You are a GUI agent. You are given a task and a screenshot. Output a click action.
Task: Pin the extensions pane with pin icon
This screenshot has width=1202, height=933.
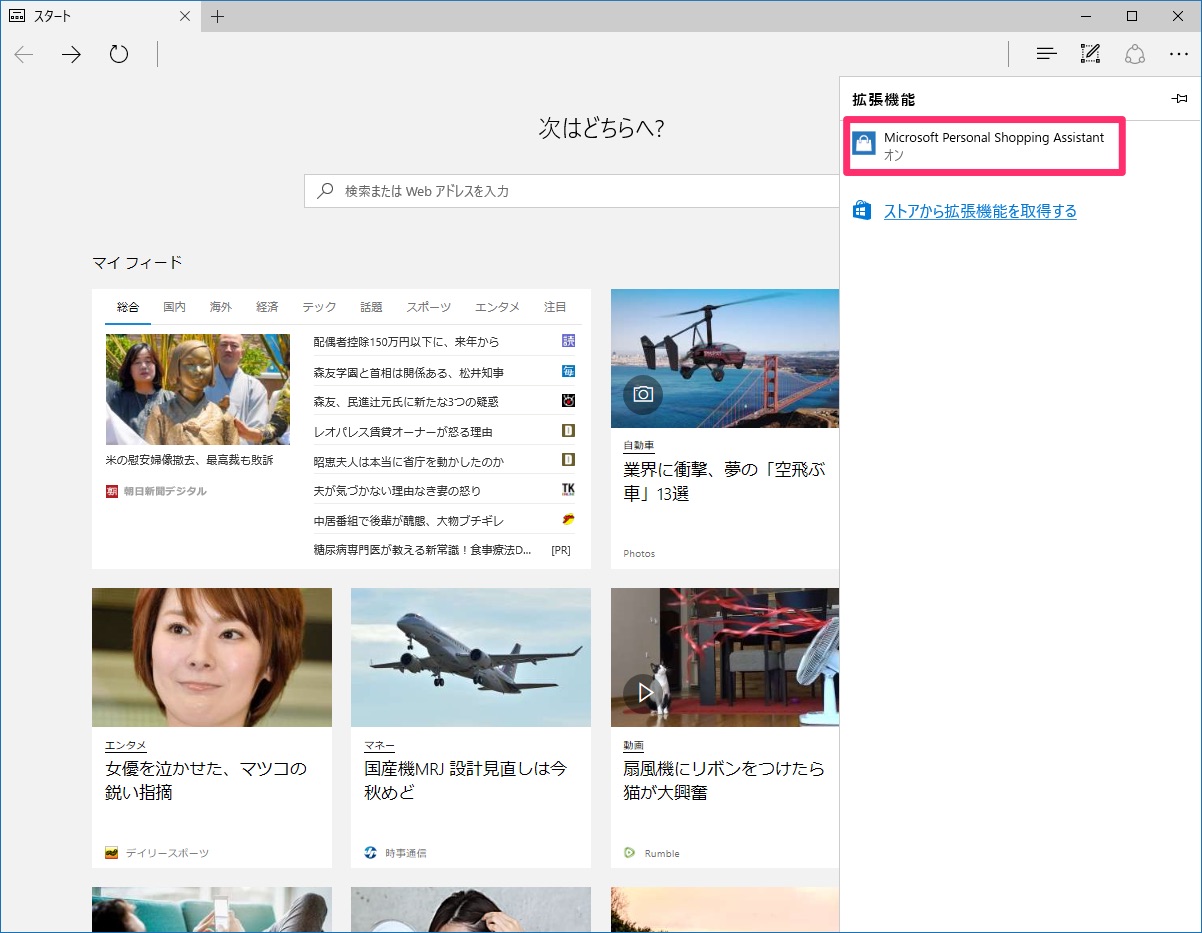[x=1179, y=99]
